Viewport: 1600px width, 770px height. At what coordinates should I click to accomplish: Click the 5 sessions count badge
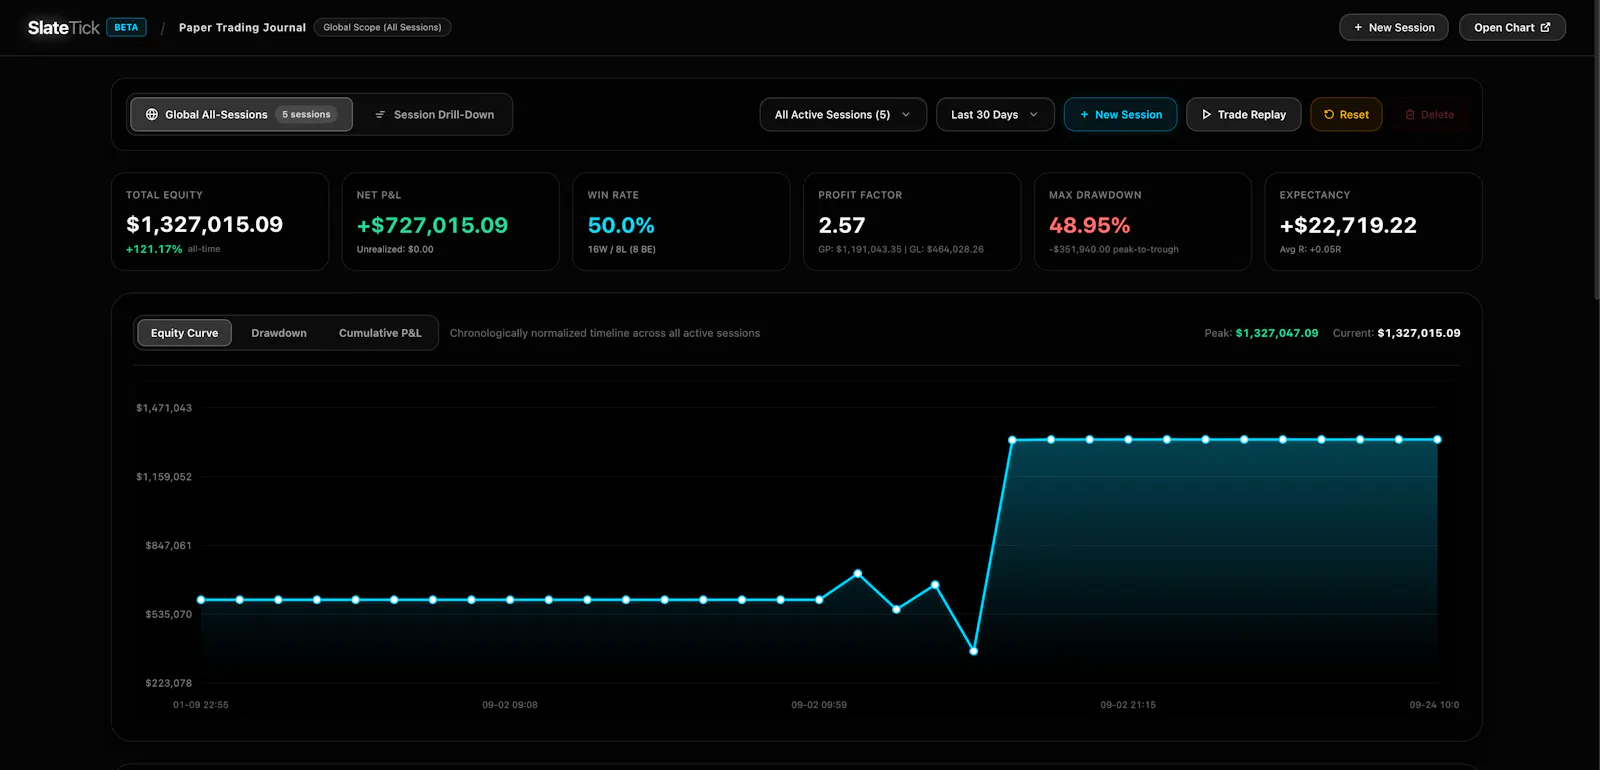click(306, 115)
